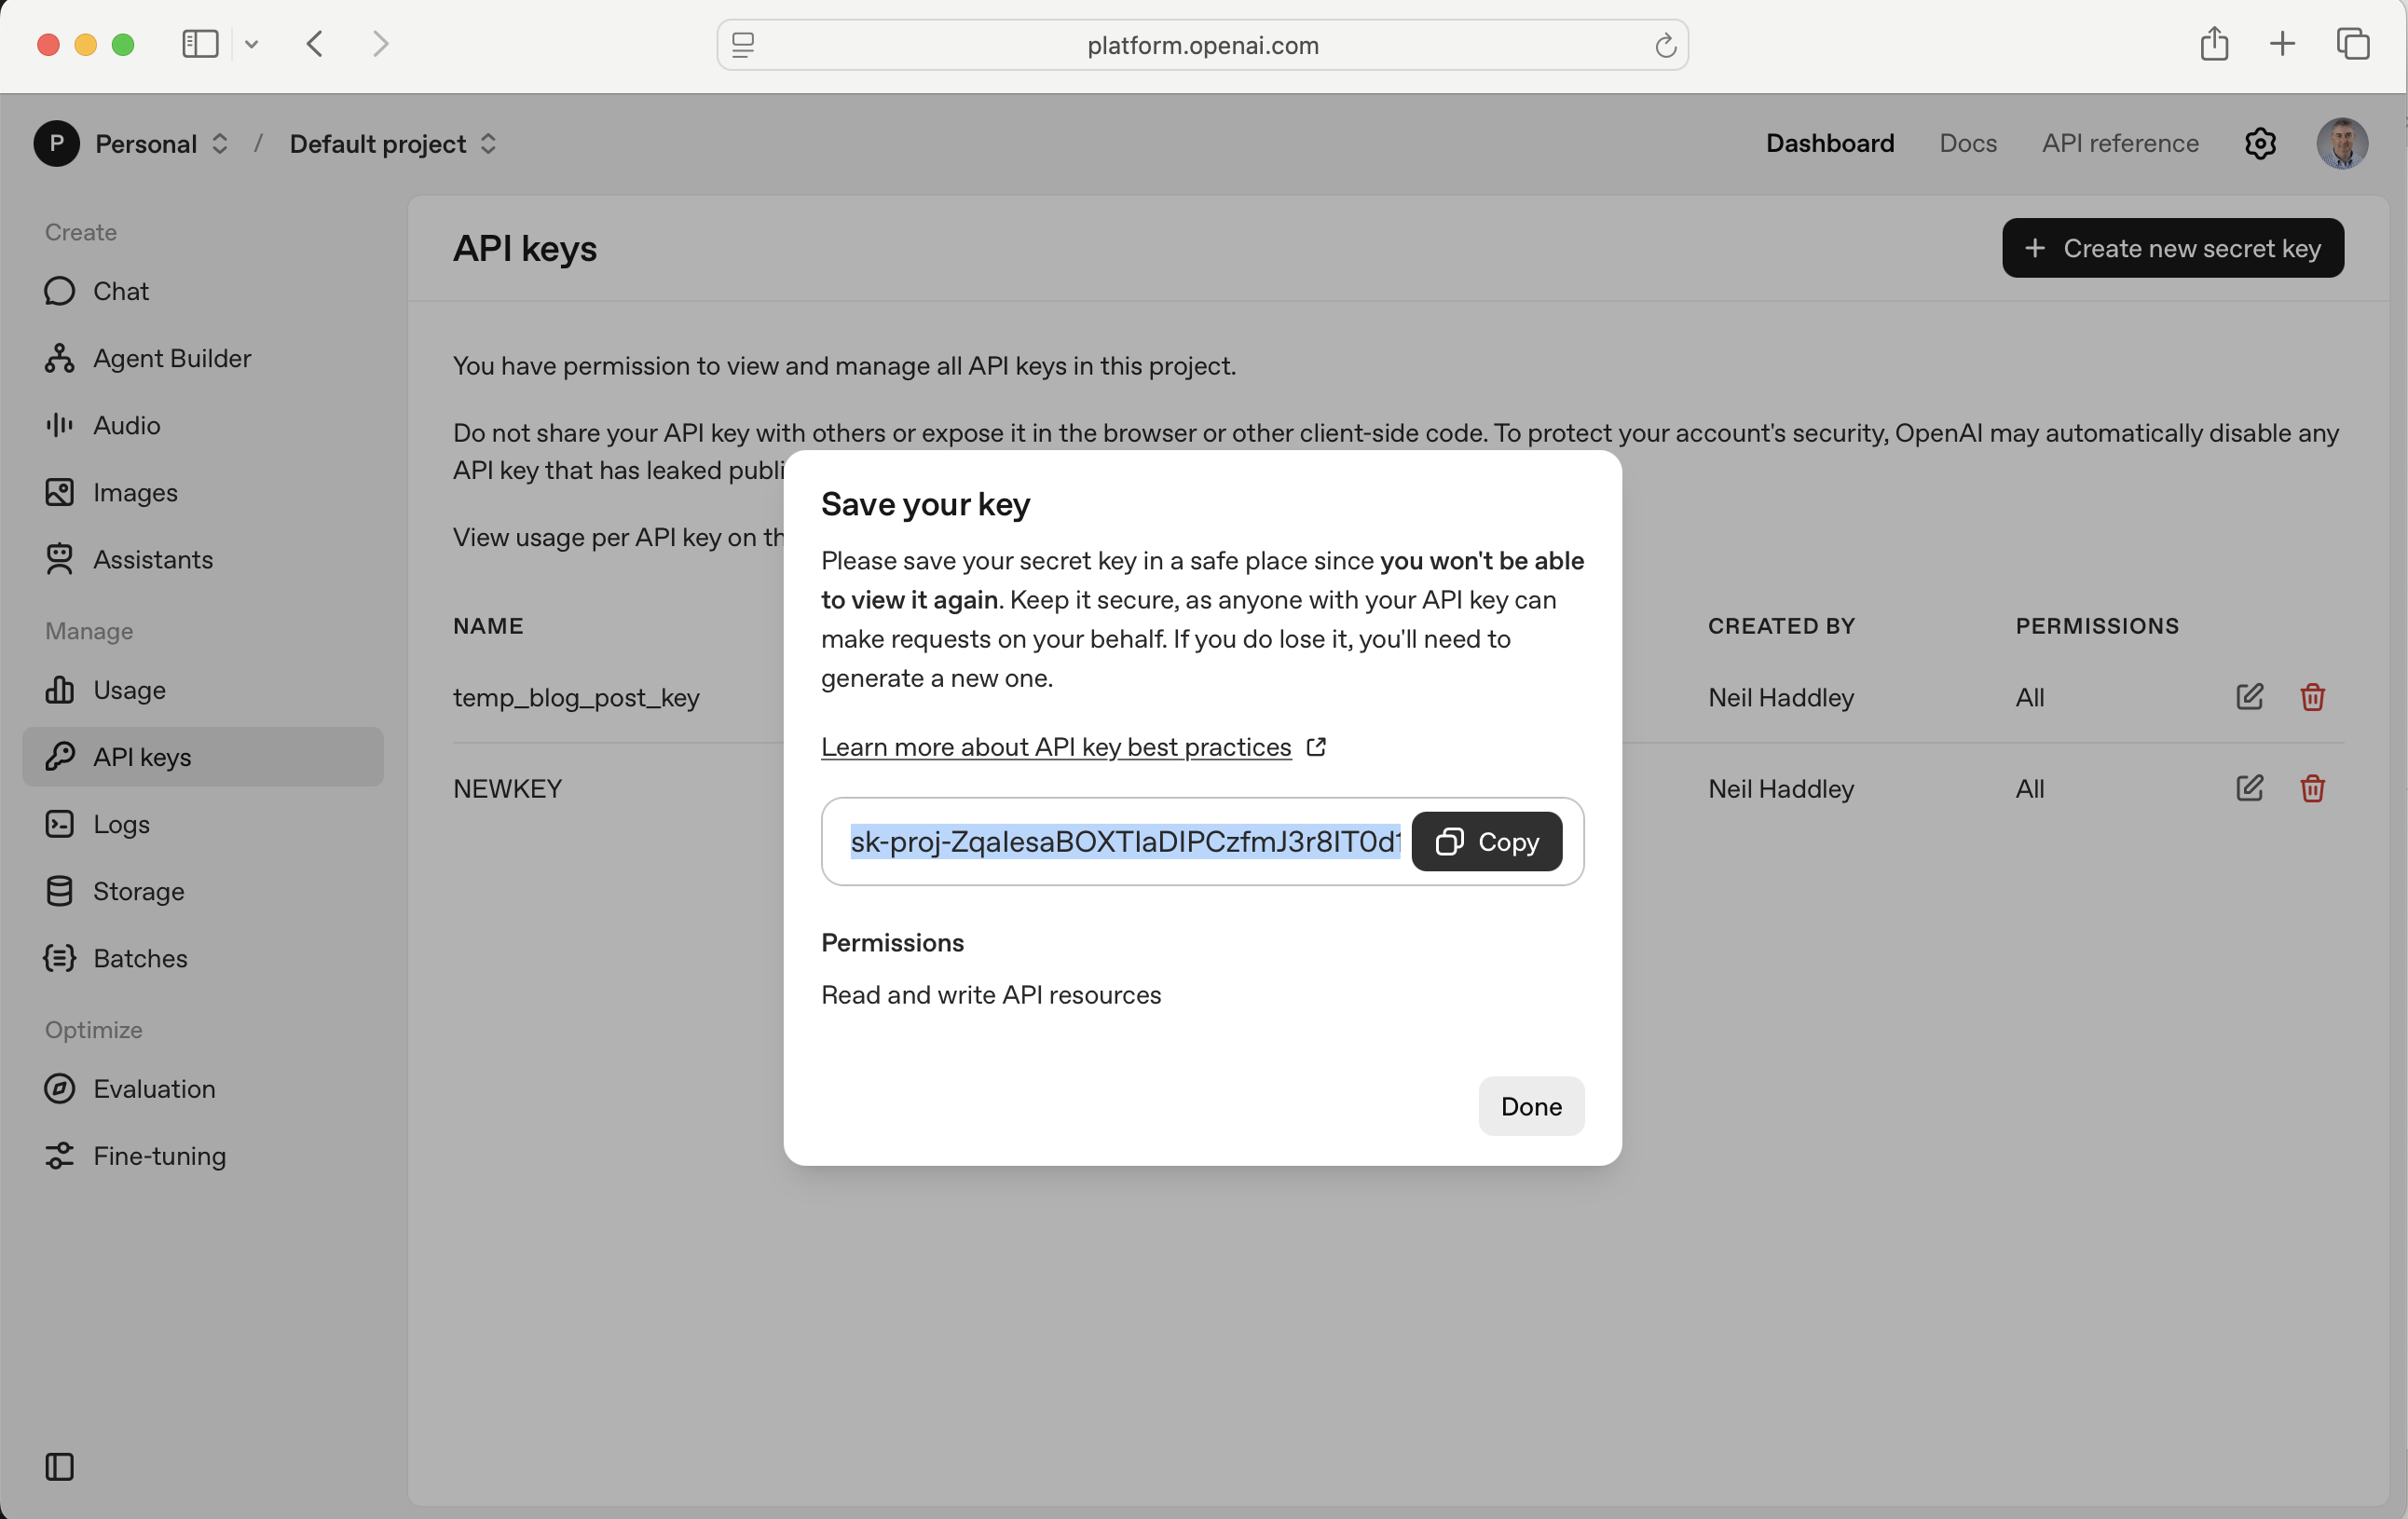
Task: Delete the temp_blog_post_key entry
Action: [2311, 697]
